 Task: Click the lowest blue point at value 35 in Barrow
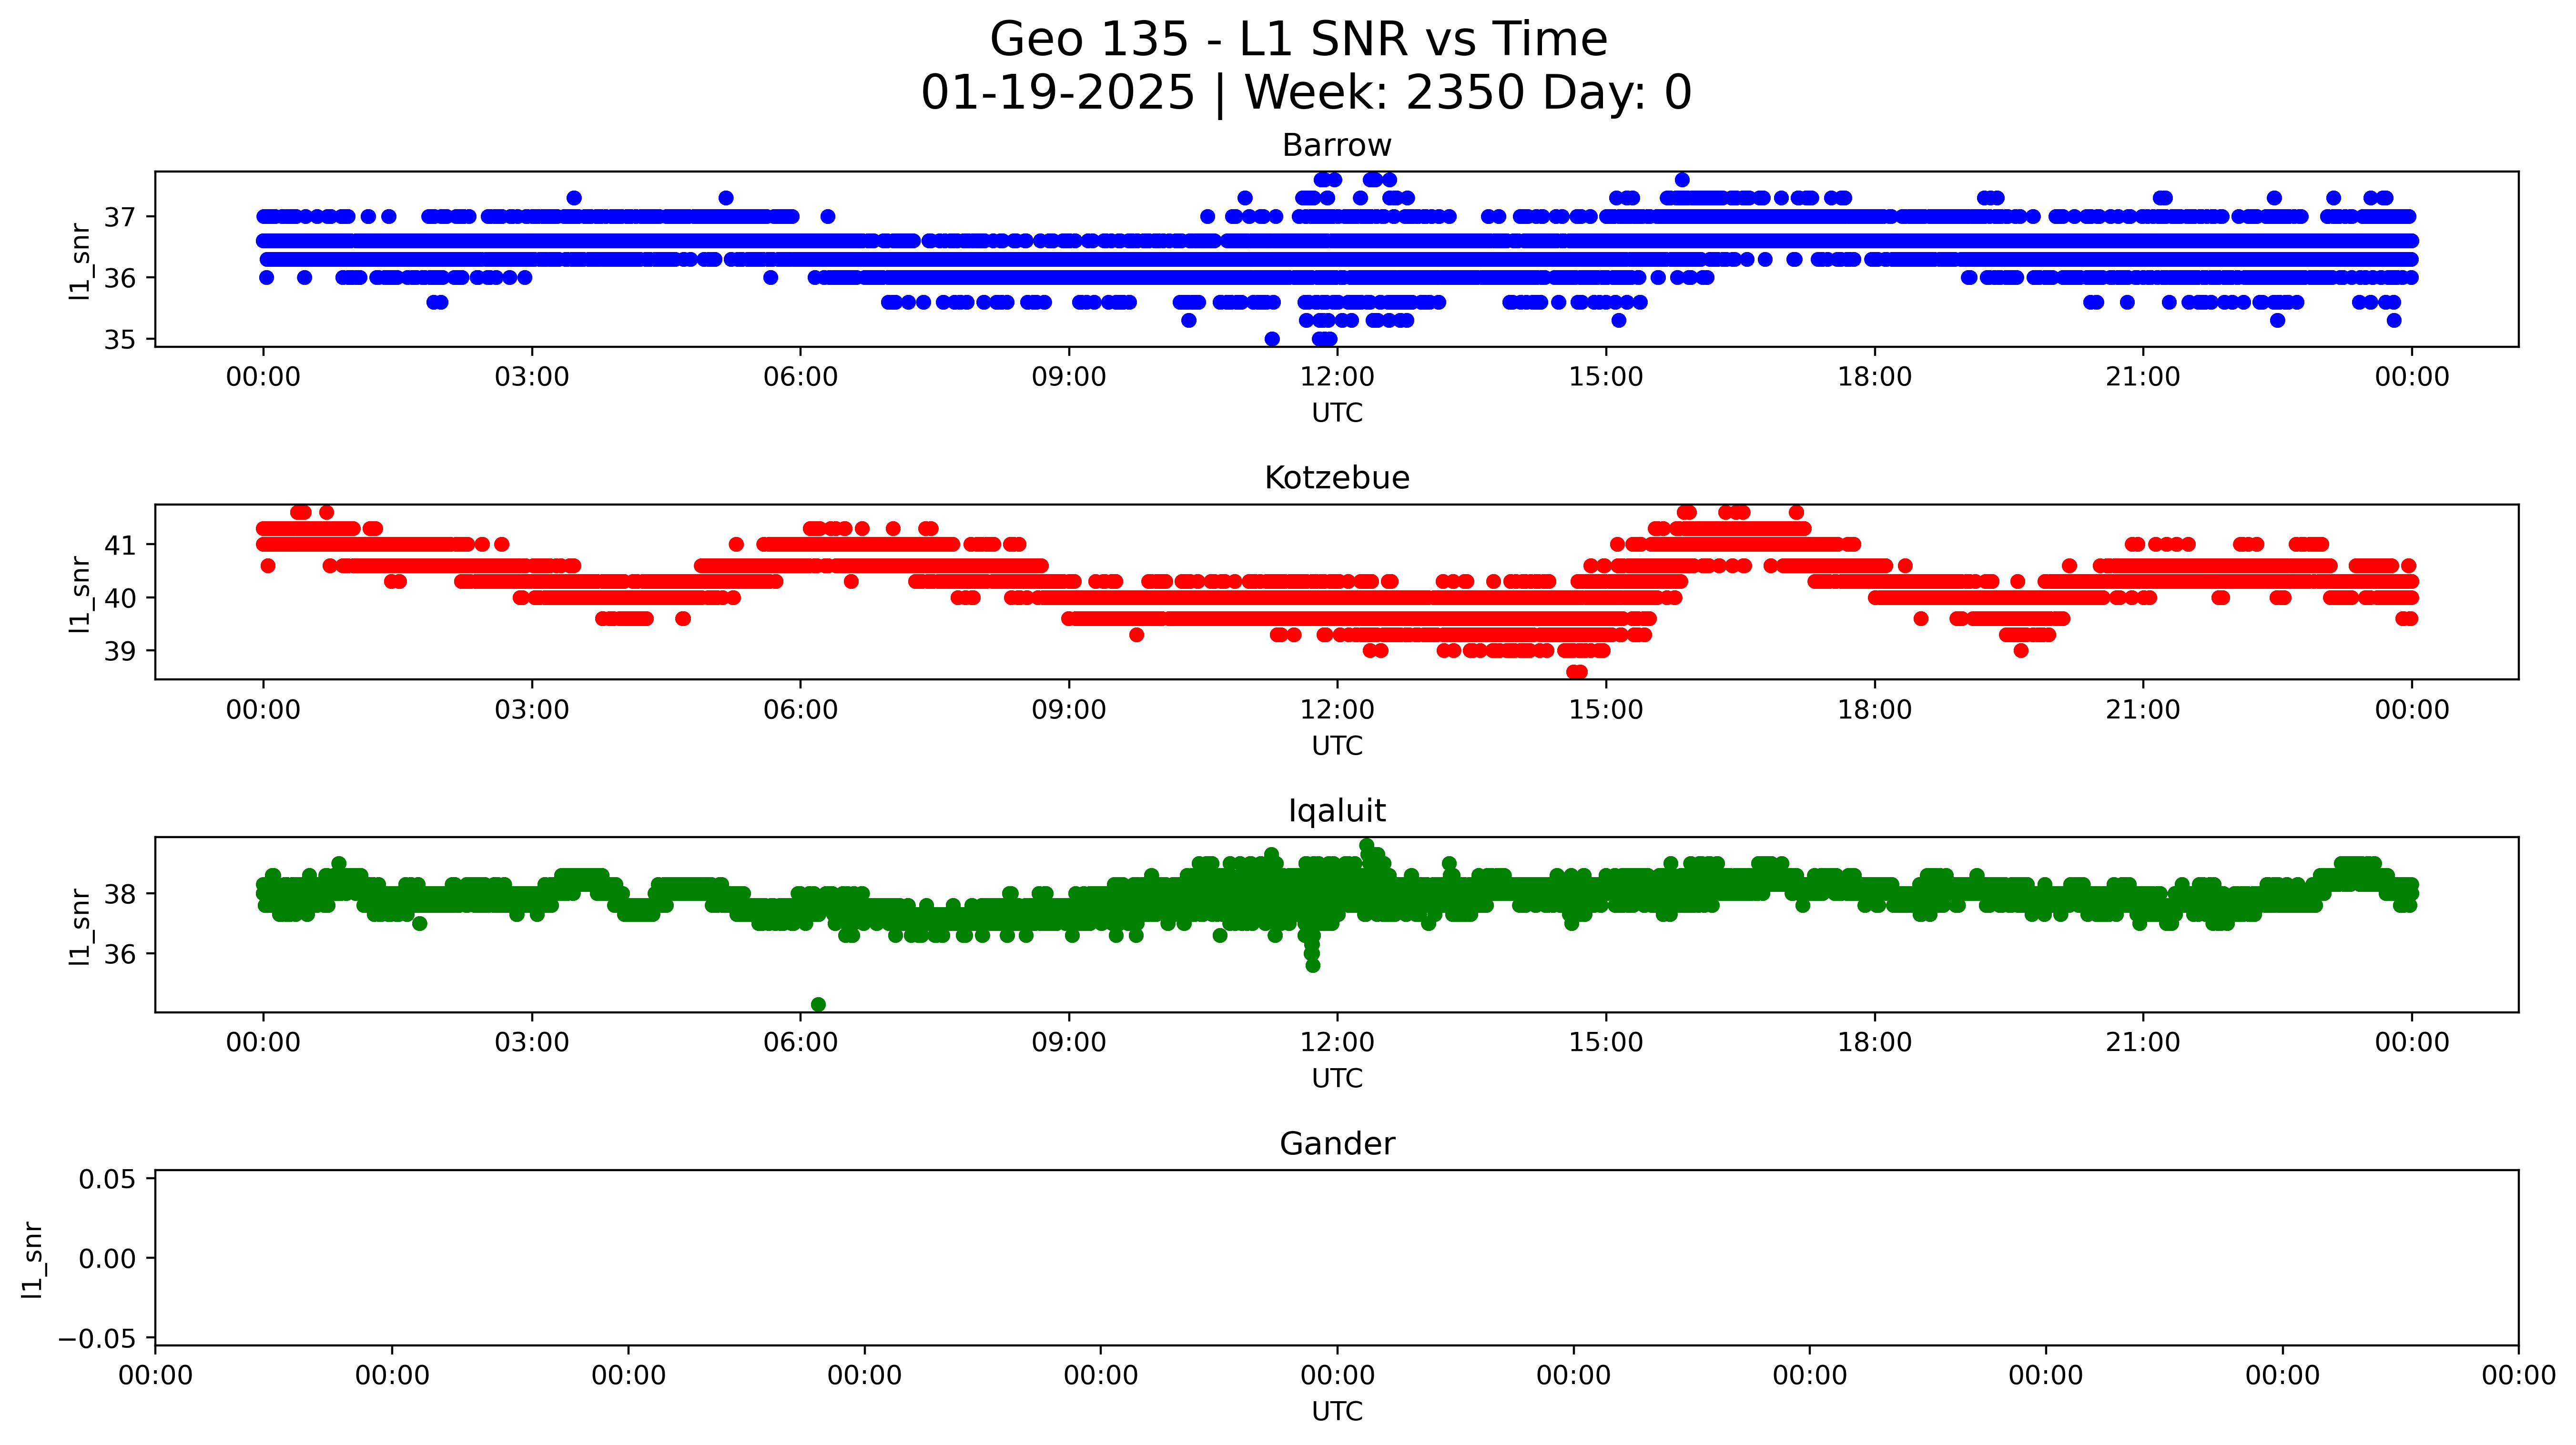1272,339
